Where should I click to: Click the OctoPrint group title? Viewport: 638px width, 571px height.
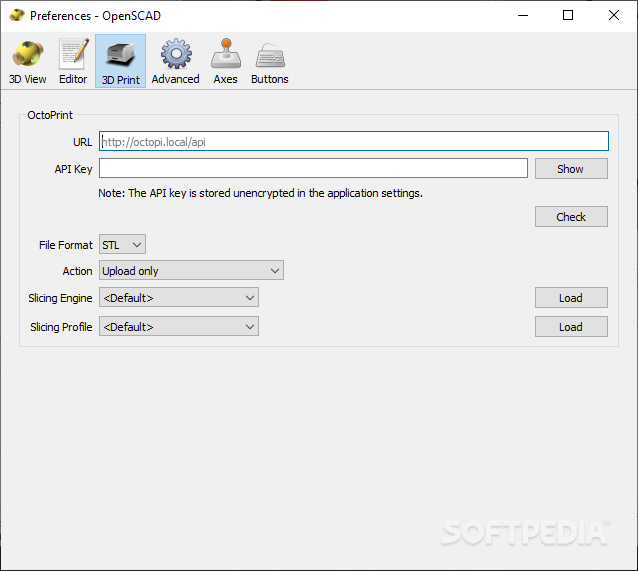click(50, 115)
